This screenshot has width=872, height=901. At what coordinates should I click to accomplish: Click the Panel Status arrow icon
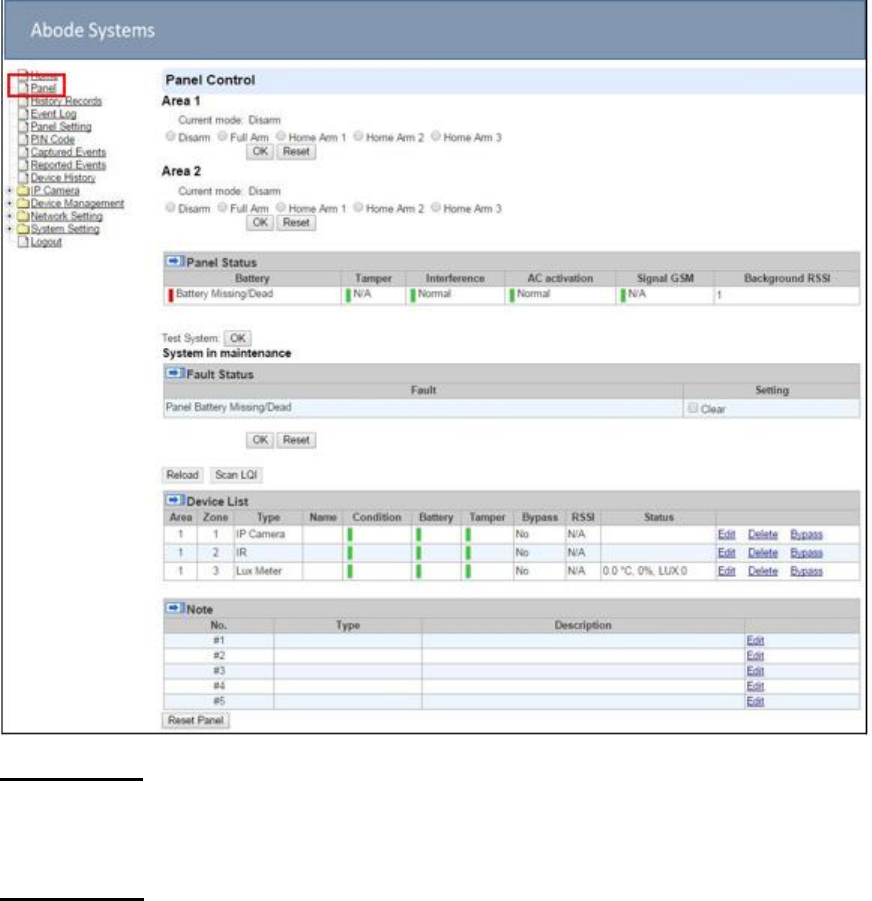pos(175,261)
